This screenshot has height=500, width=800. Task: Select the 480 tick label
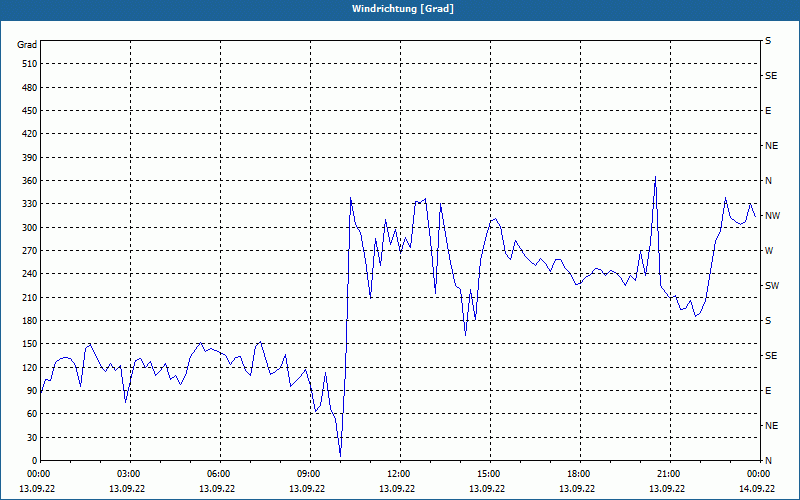click(30, 87)
